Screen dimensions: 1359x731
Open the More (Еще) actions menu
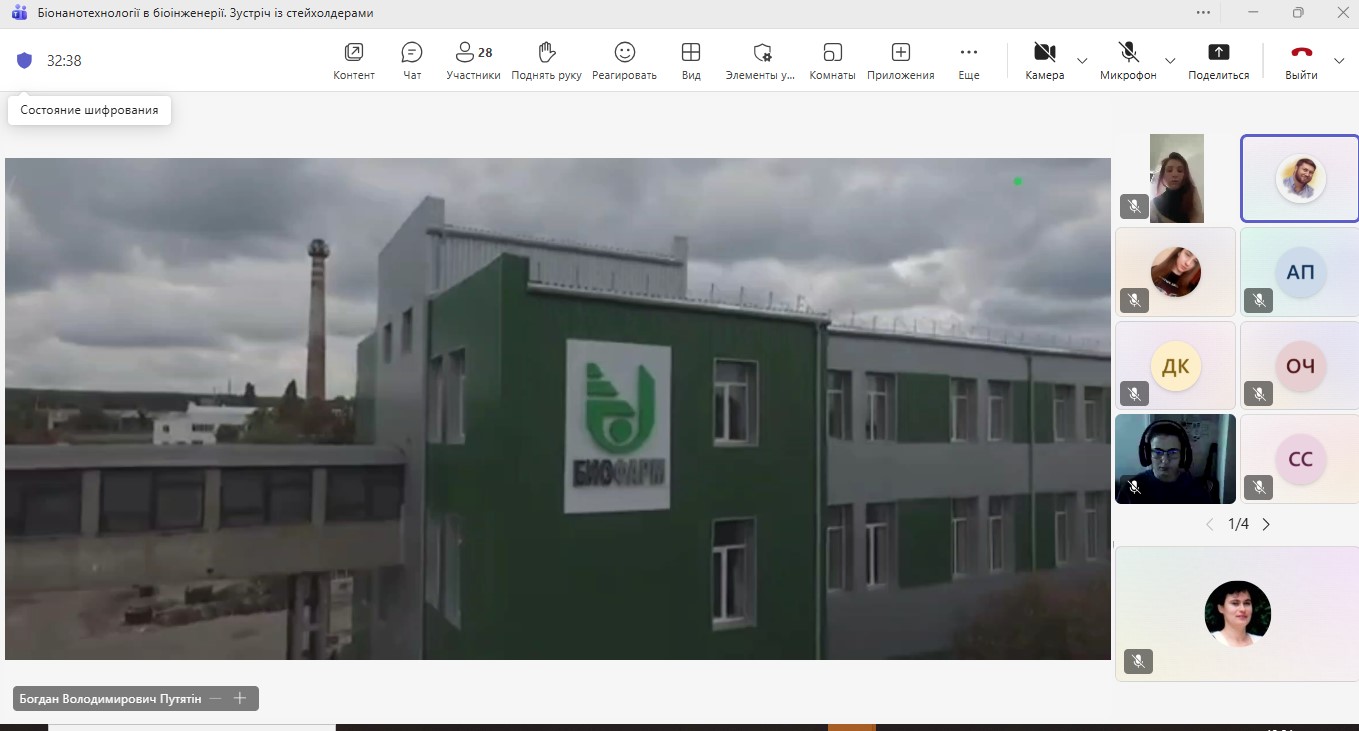click(968, 60)
